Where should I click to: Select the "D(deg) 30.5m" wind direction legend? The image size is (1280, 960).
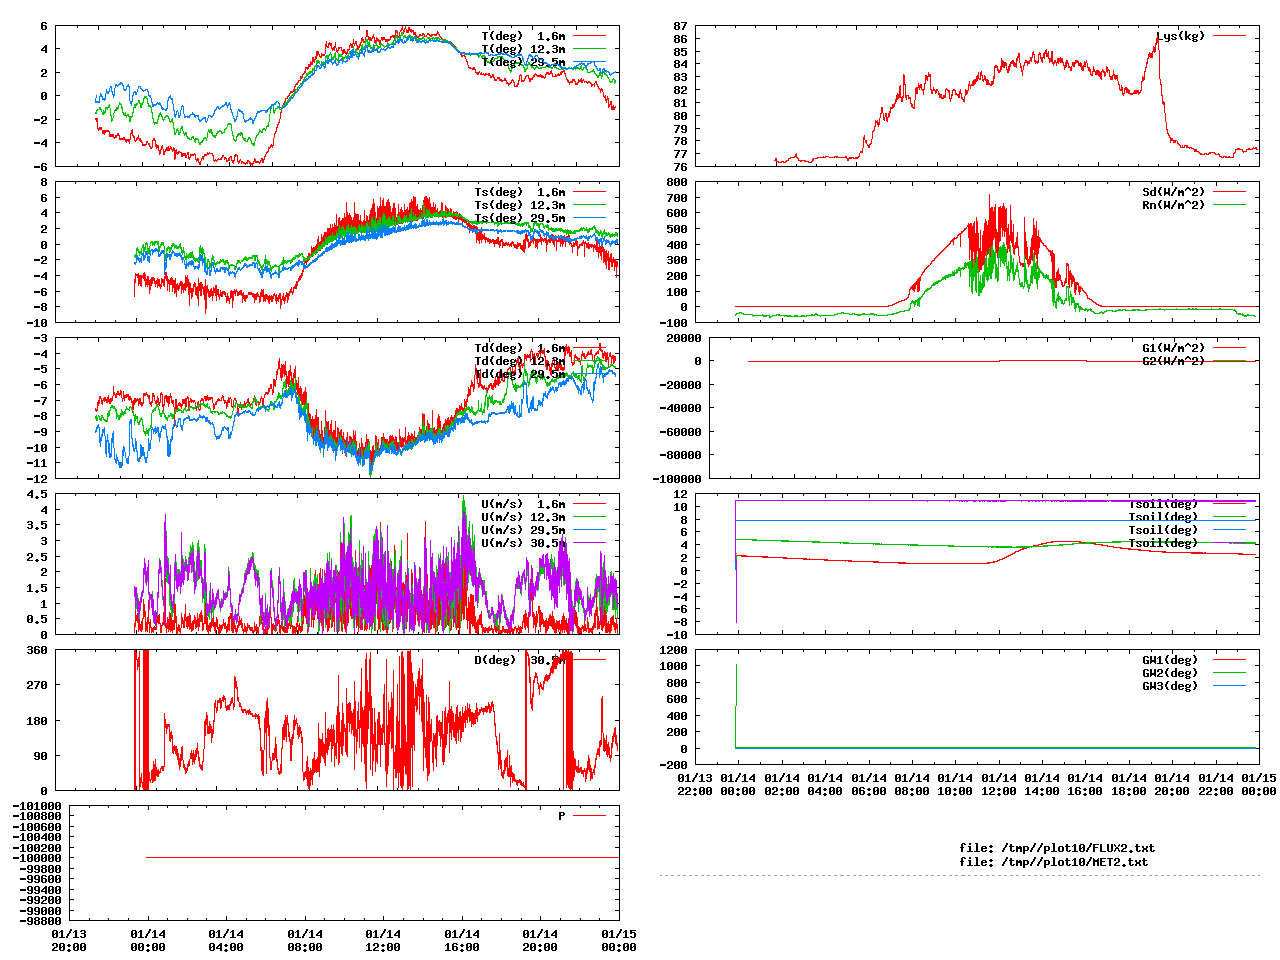point(519,660)
